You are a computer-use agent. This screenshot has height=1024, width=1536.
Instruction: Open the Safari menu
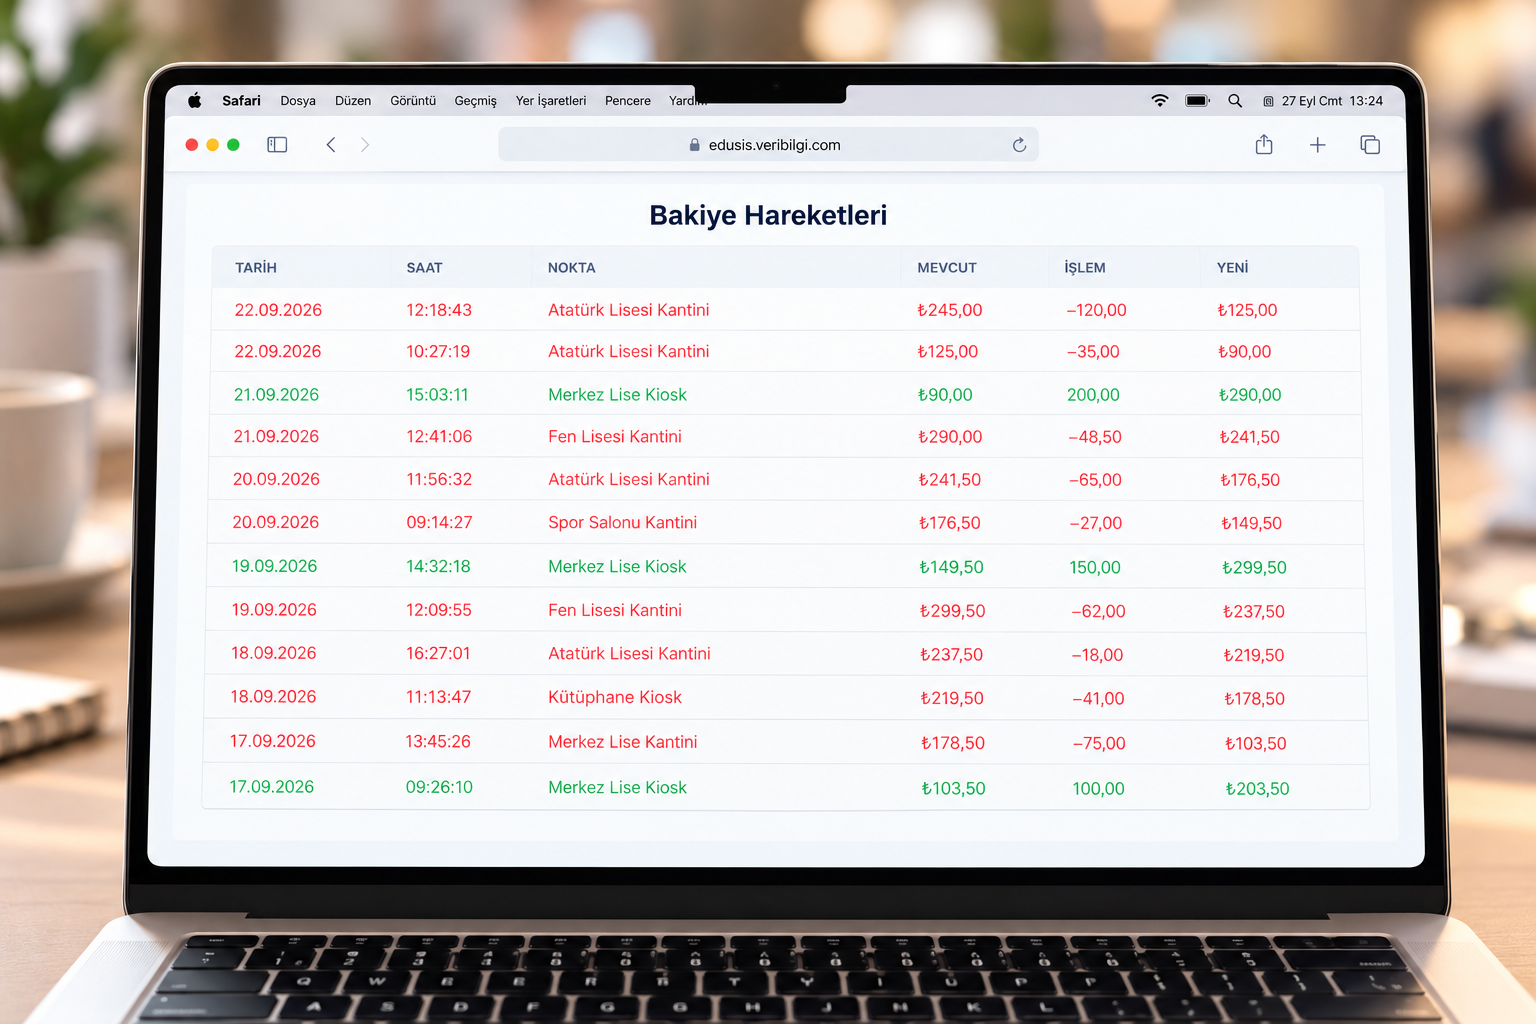[x=241, y=101]
